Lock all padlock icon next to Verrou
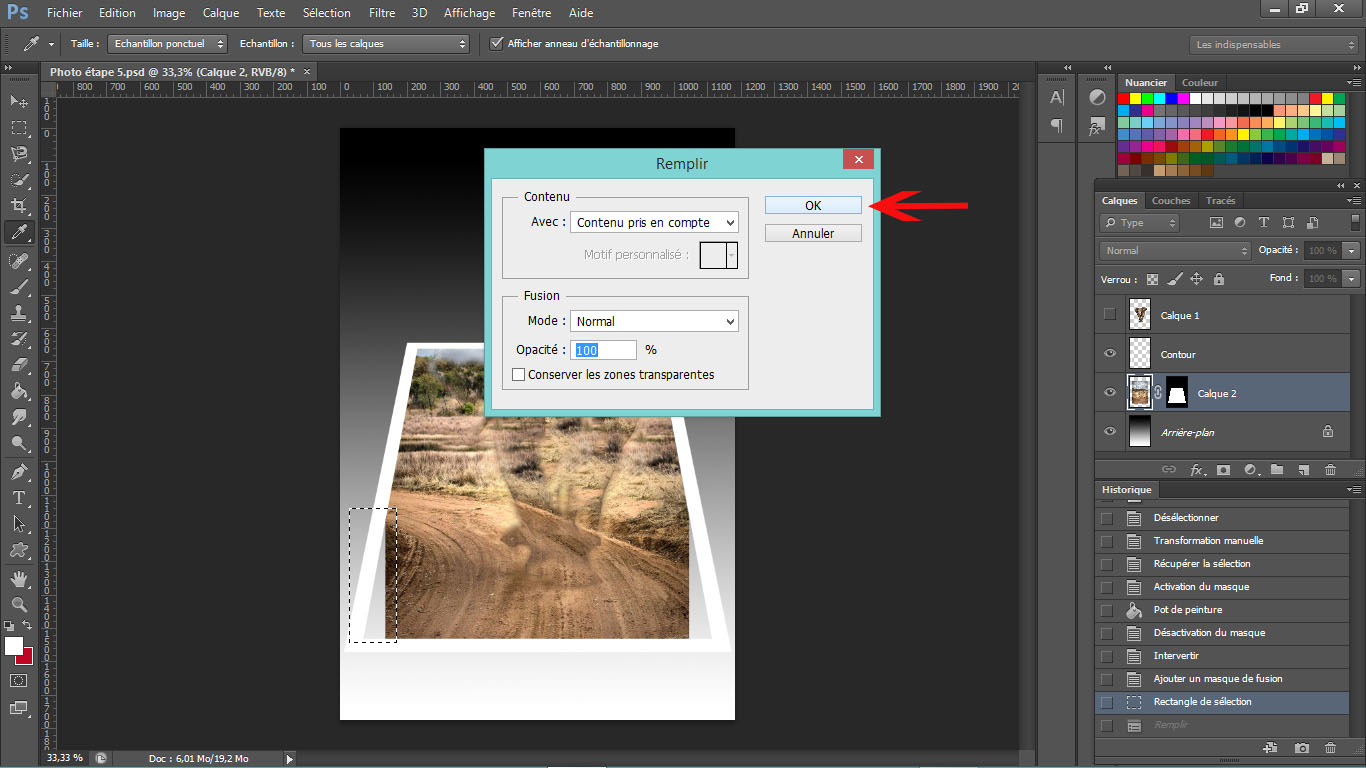Viewport: 1366px width, 768px height. coord(1218,279)
